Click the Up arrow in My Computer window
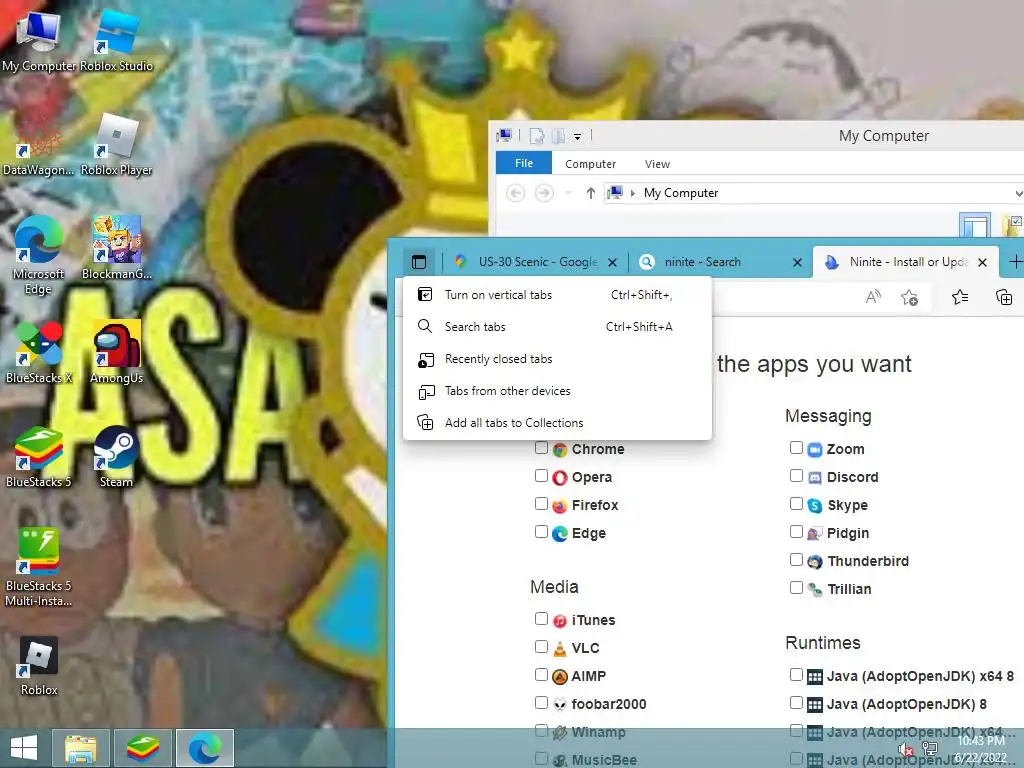This screenshot has height=768, width=1024. point(590,193)
